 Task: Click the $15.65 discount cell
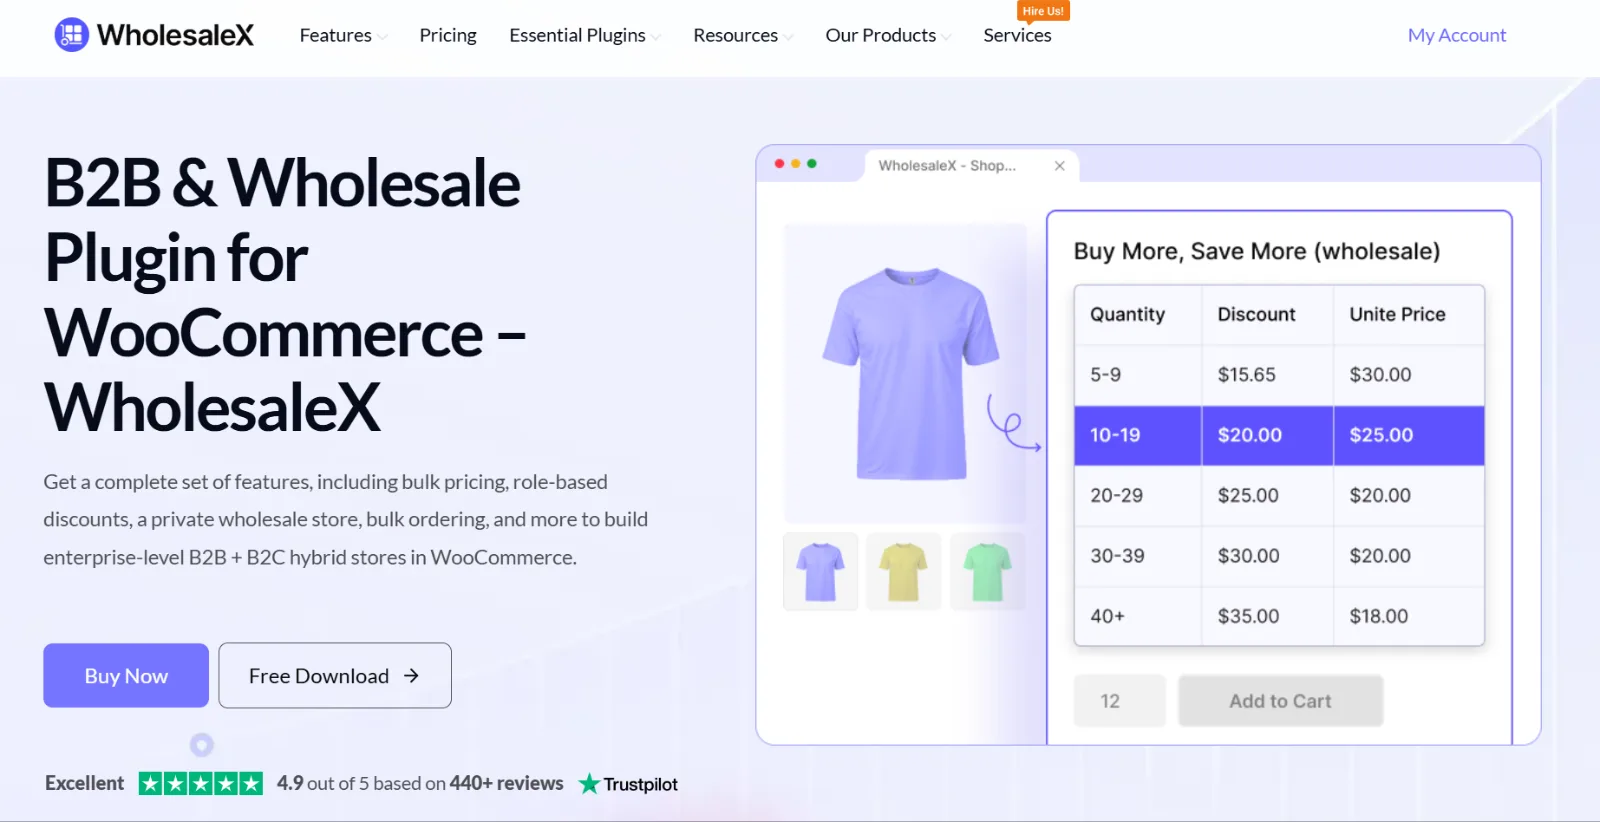(1268, 375)
